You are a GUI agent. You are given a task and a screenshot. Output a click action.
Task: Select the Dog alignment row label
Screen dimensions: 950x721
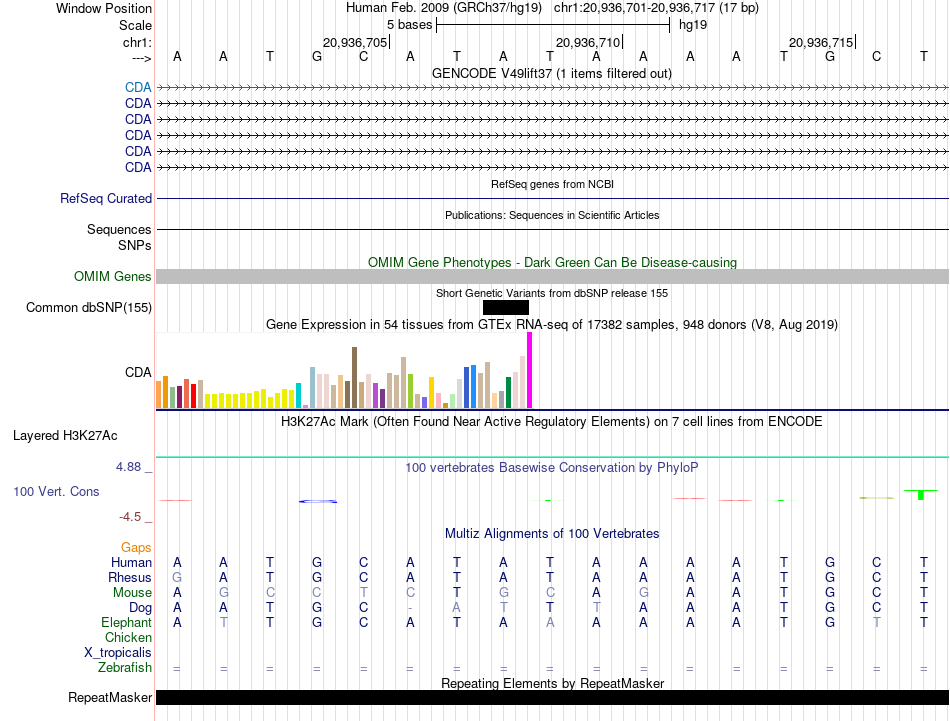click(140, 608)
